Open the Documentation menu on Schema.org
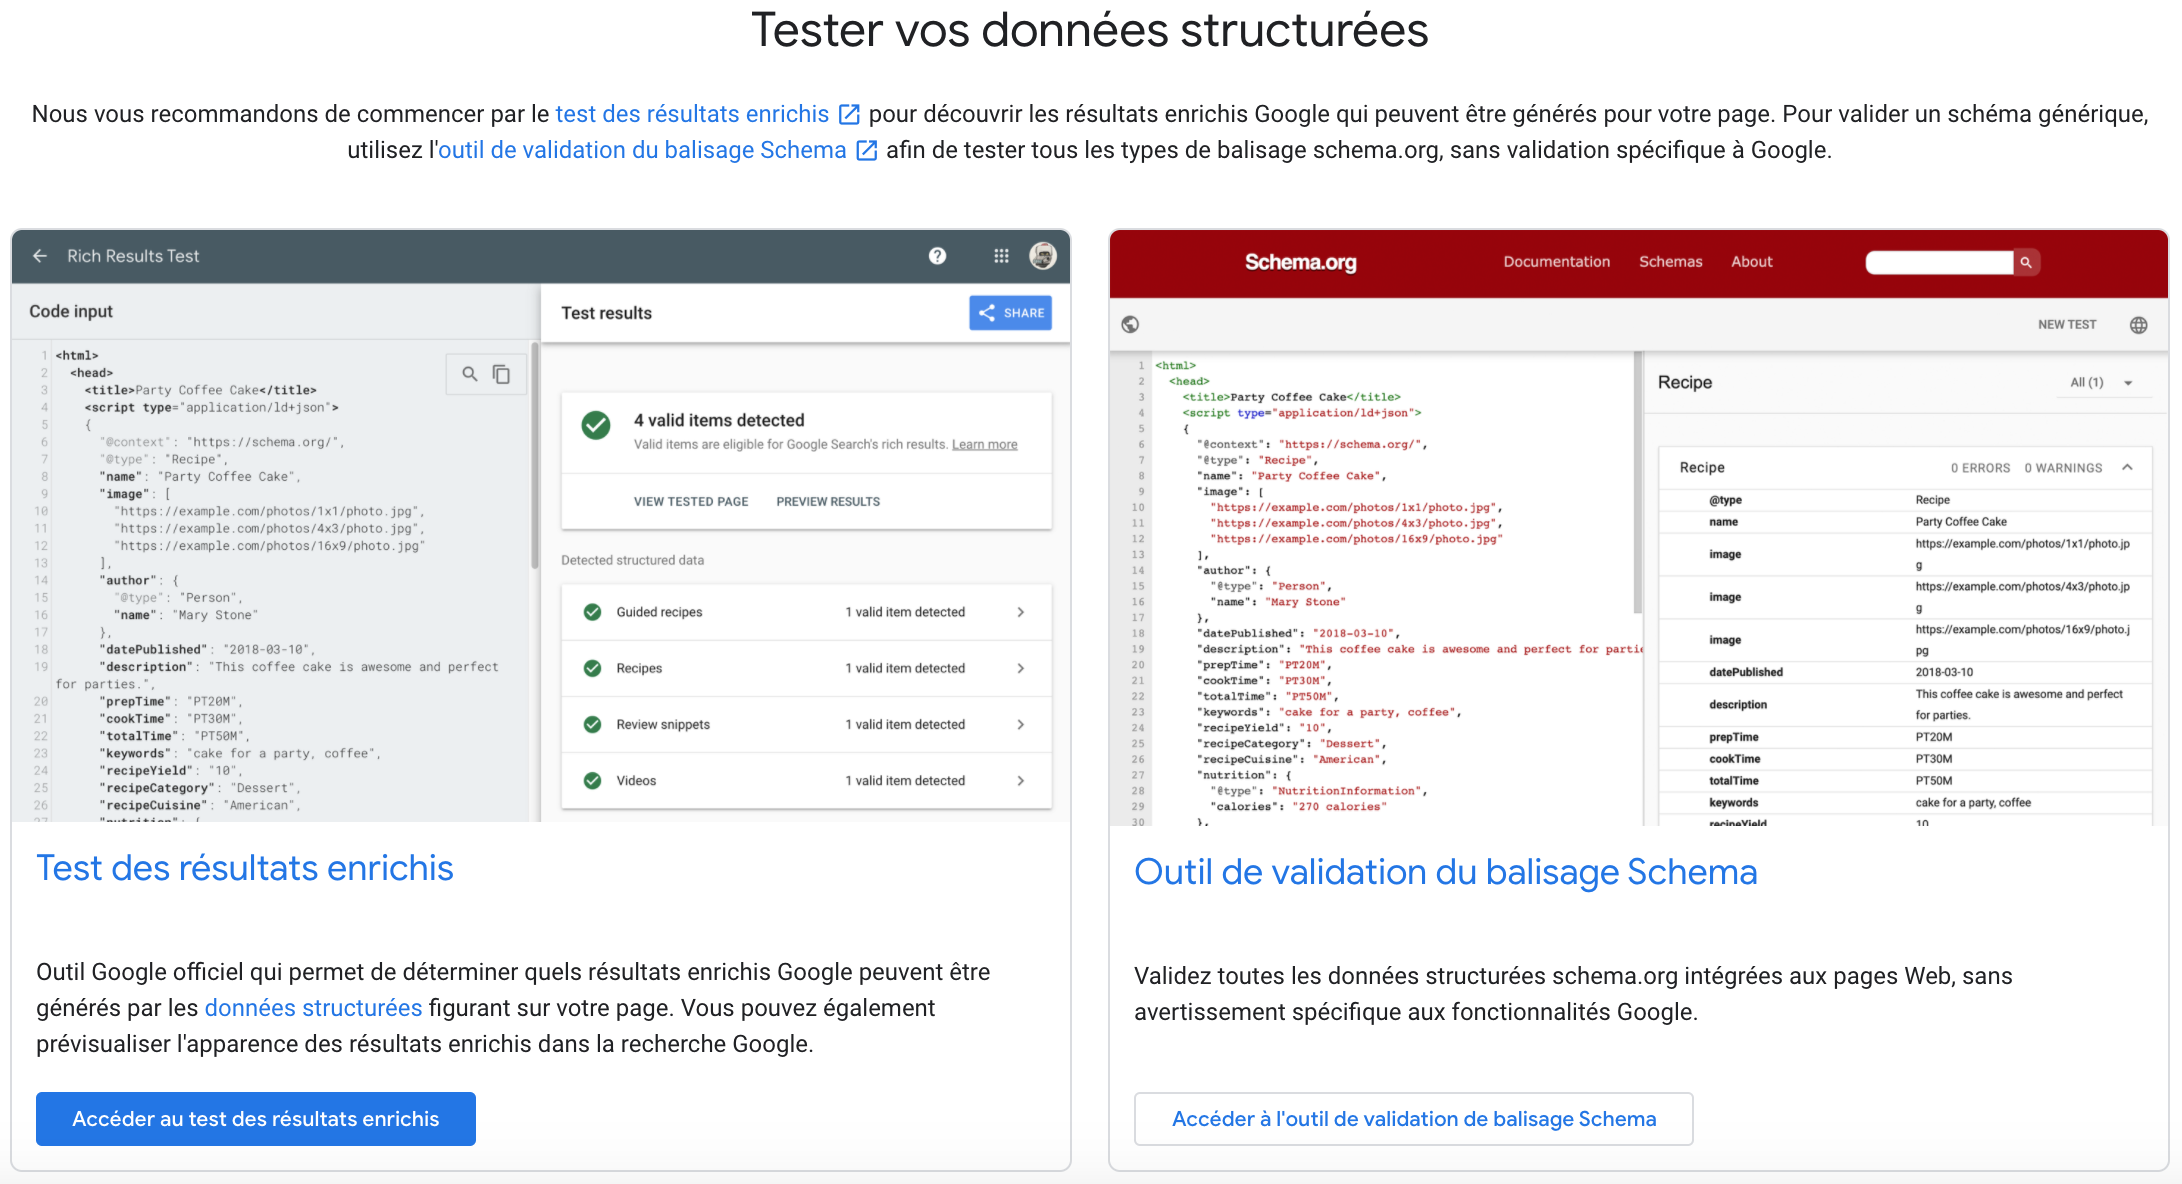This screenshot has width=2182, height=1184. tap(1556, 262)
